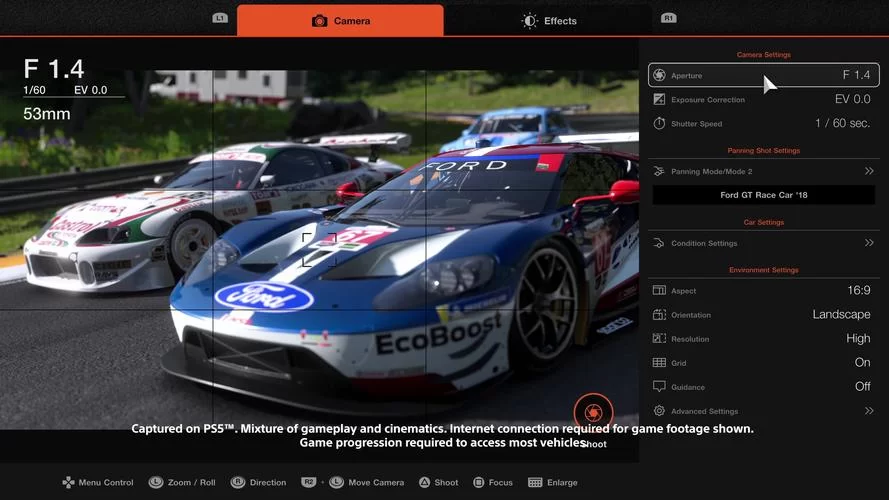The width and height of the screenshot is (889, 500).
Task: Click the Move Camera label
Action: coord(376,482)
